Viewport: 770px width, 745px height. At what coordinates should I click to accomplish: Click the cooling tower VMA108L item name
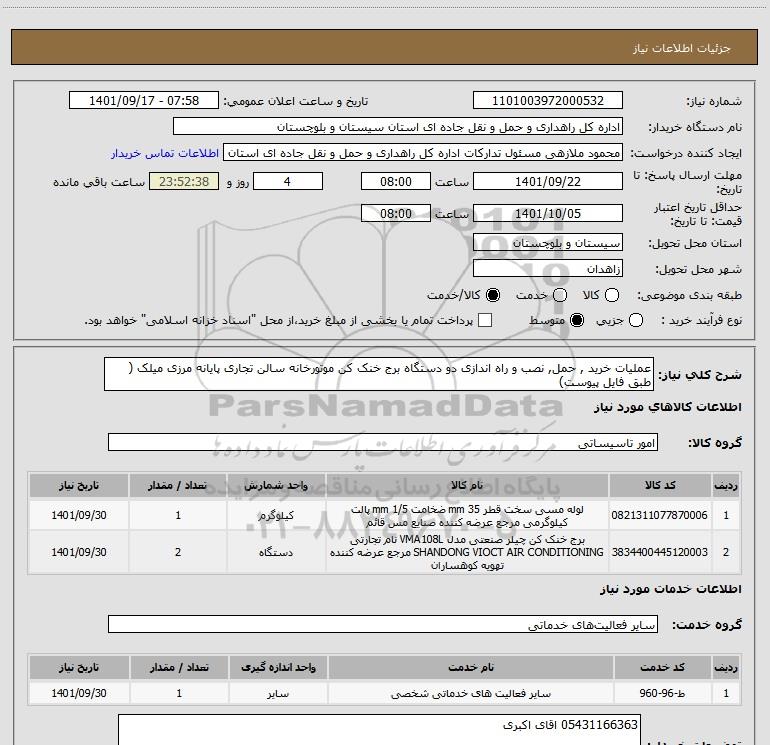coord(467,552)
